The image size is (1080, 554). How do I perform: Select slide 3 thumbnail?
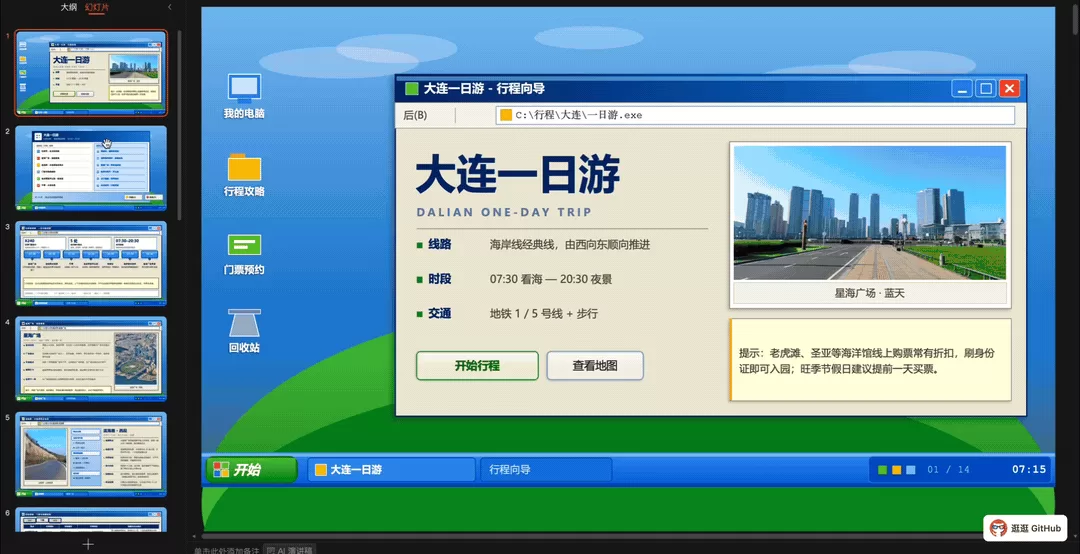pyautogui.click(x=91, y=263)
